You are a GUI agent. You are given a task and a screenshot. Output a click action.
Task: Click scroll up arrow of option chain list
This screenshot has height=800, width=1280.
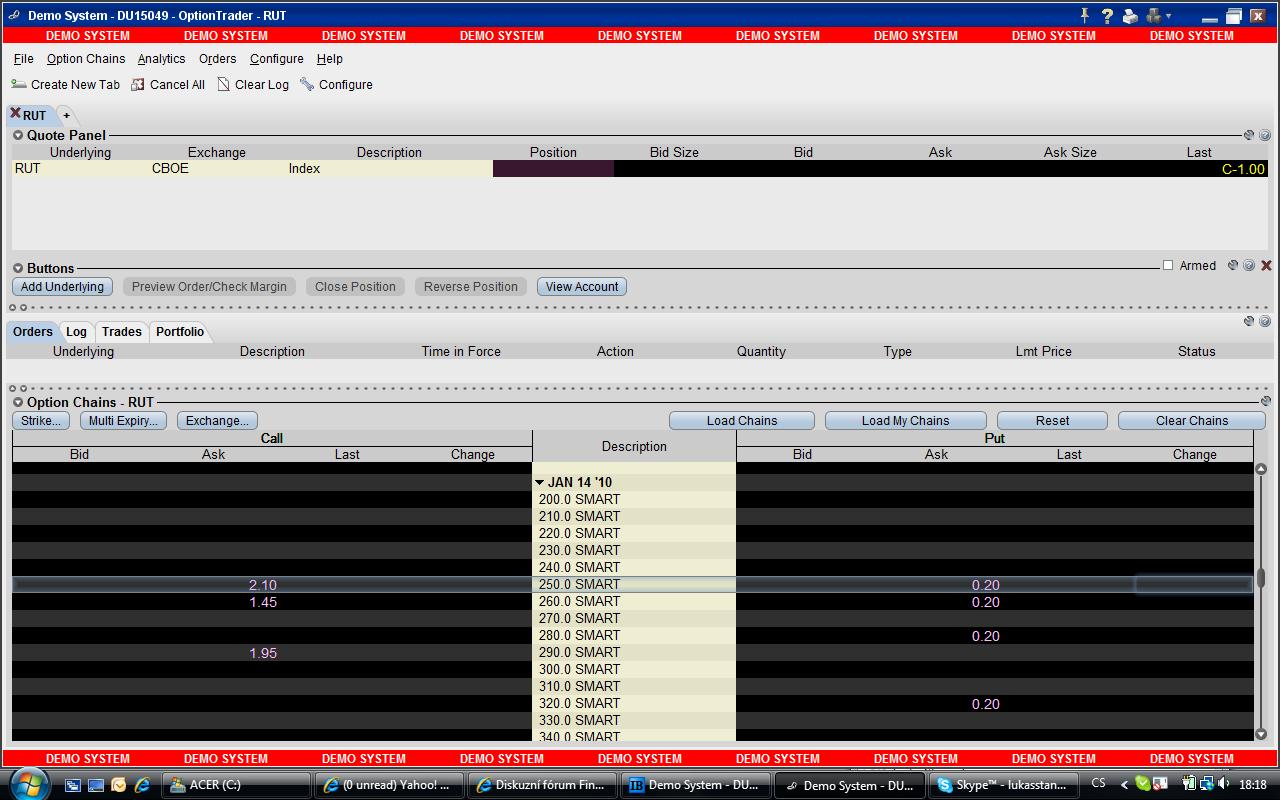pyautogui.click(x=1261, y=469)
